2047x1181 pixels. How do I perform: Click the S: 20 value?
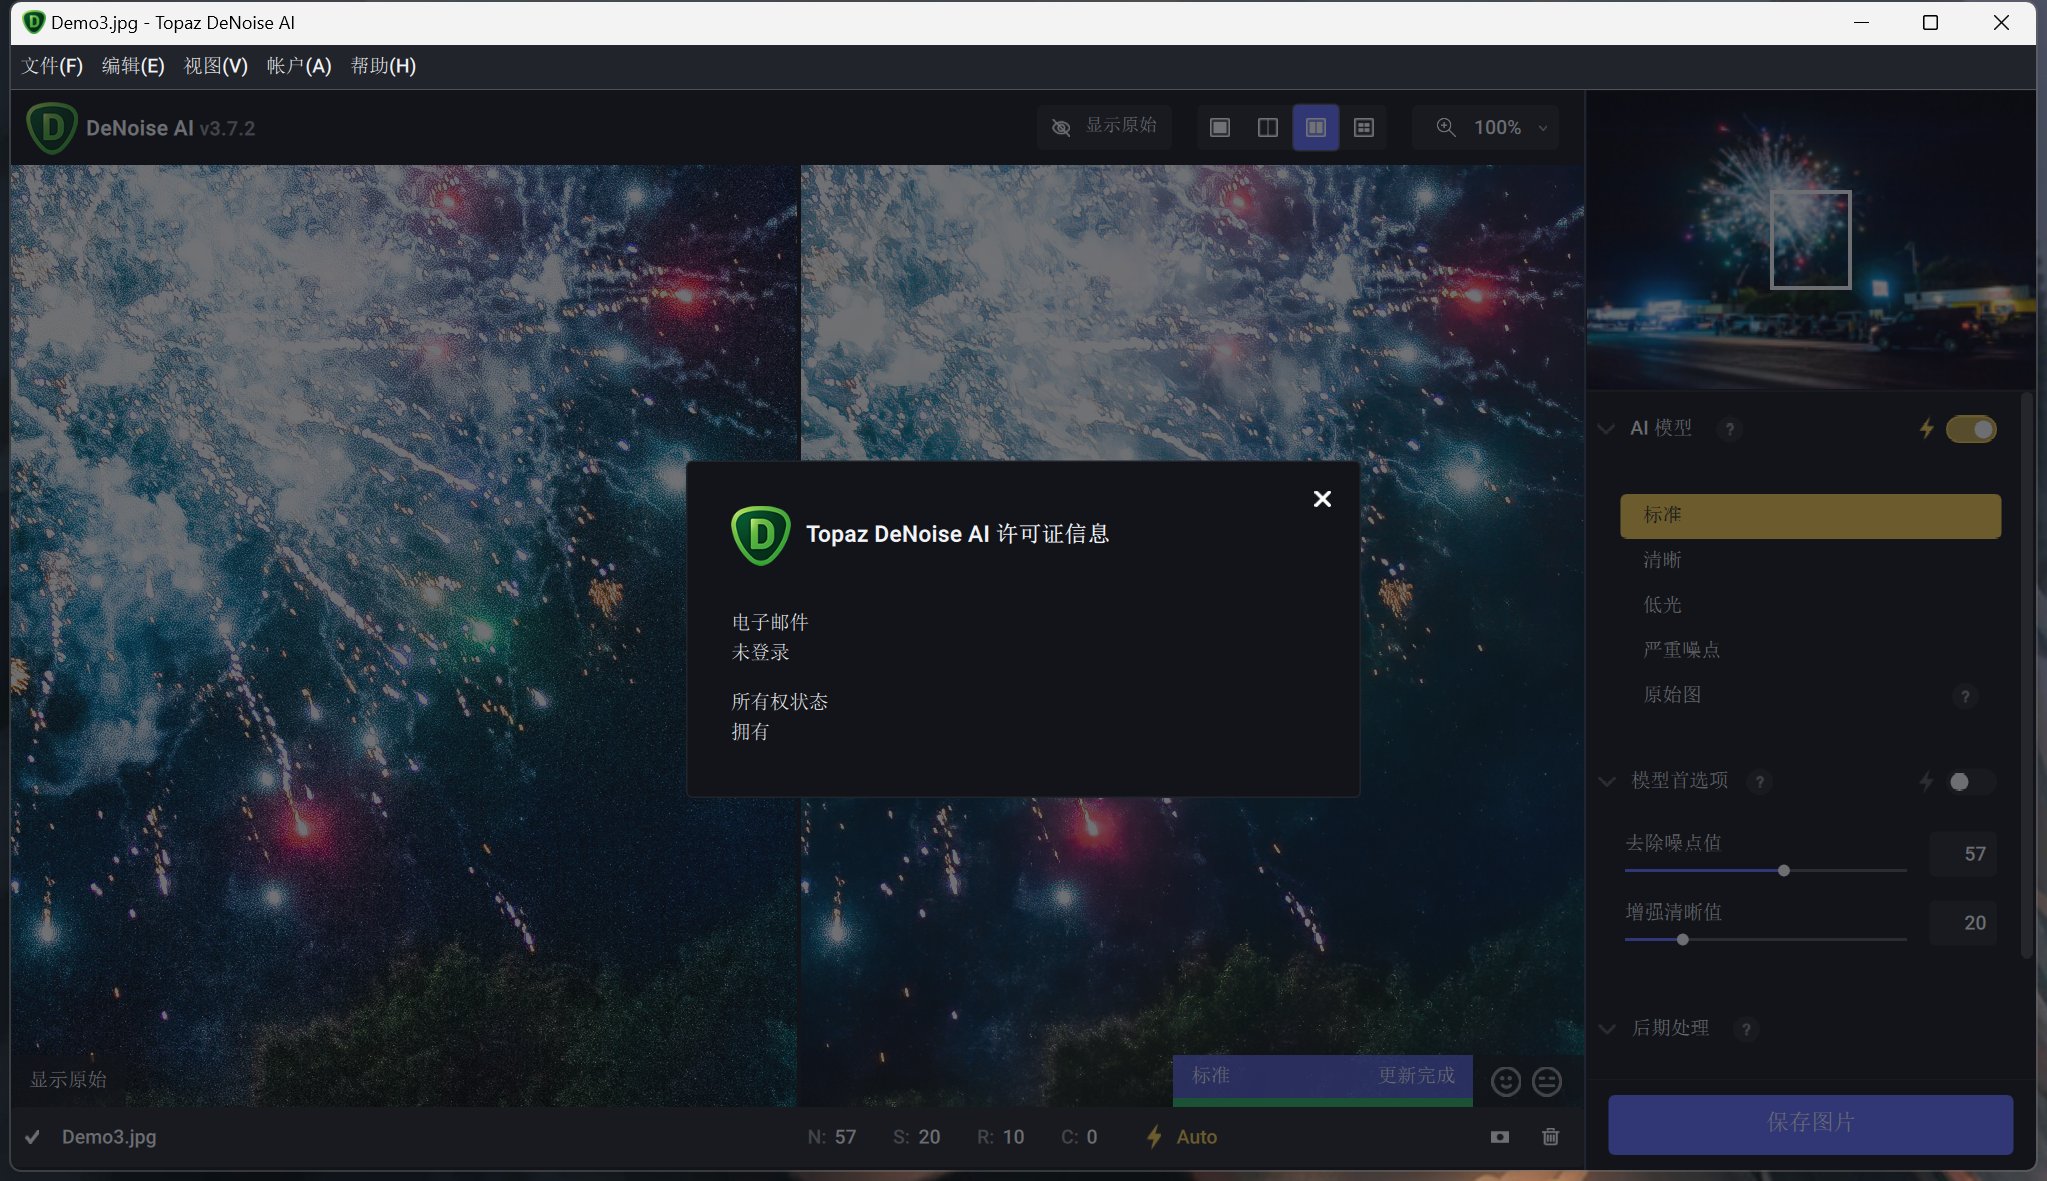[917, 1137]
